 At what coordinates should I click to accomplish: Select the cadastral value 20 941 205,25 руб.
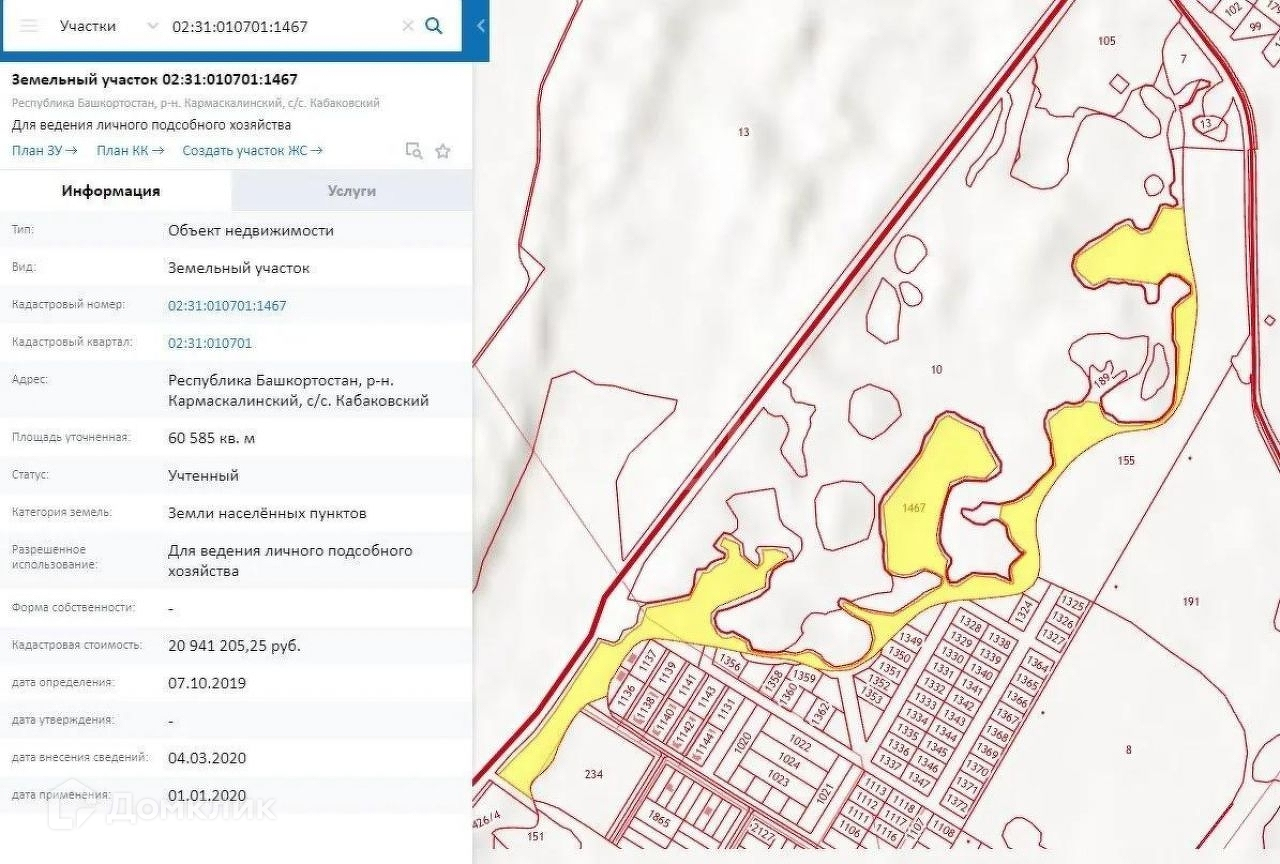pyautogui.click(x=234, y=646)
